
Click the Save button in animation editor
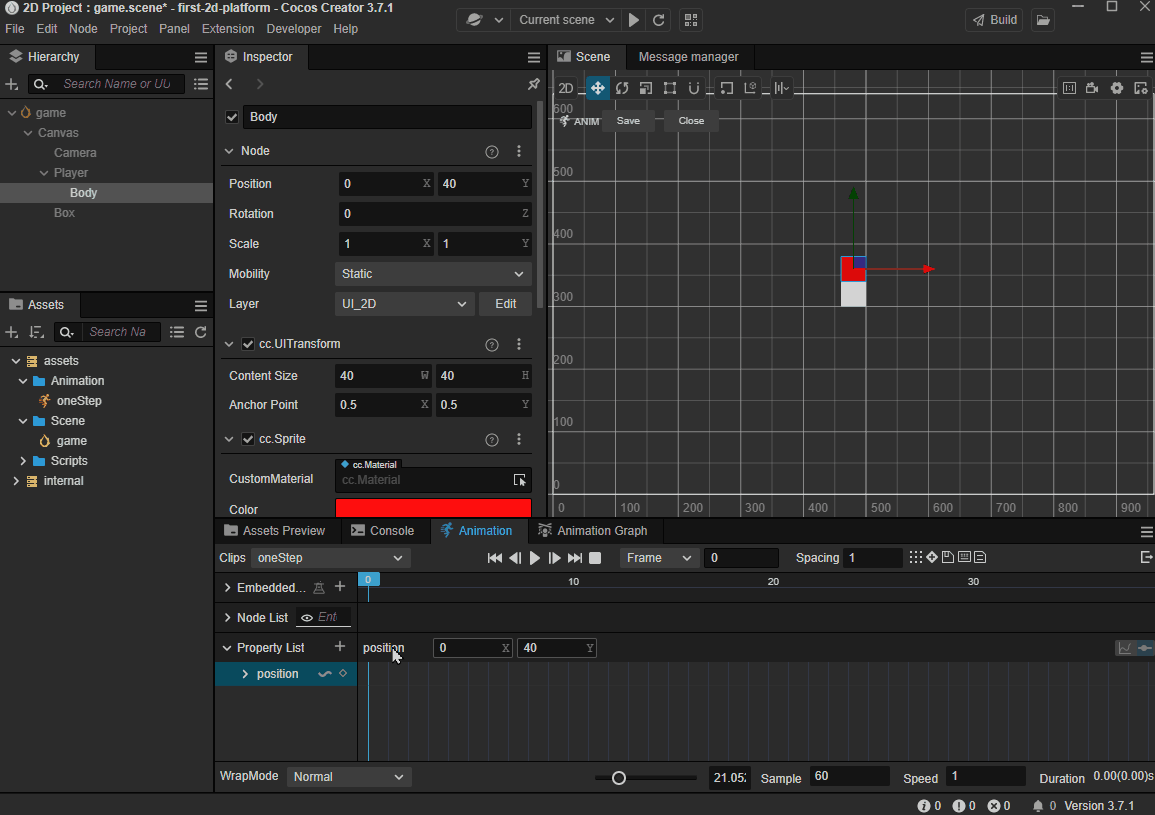(x=628, y=121)
